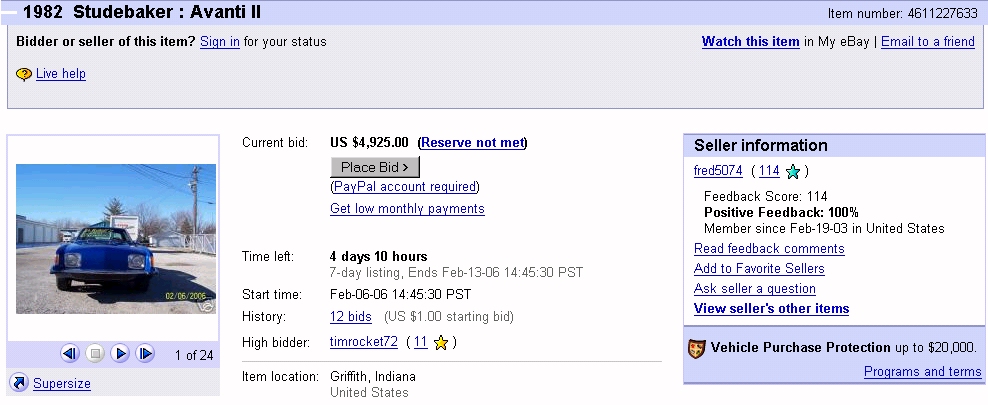Image resolution: width=988 pixels, height=405 pixels.
Task: Read feedback comments for the seller
Action: point(769,249)
